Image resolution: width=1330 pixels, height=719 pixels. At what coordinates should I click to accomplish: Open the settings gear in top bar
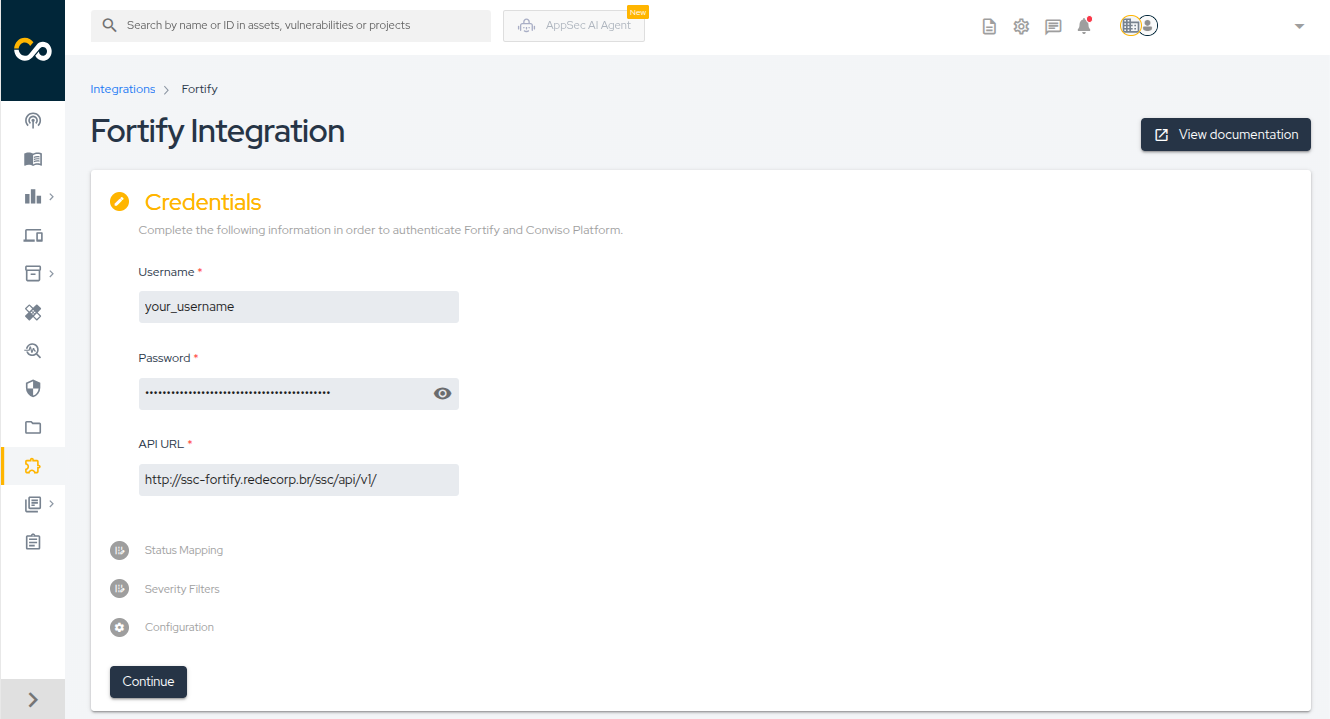[1021, 27]
